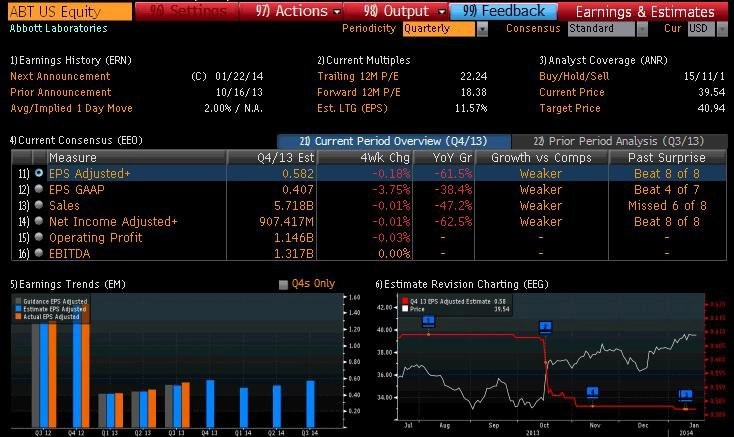Click the Target Price value 40.94
The image size is (734, 437).
pos(712,108)
